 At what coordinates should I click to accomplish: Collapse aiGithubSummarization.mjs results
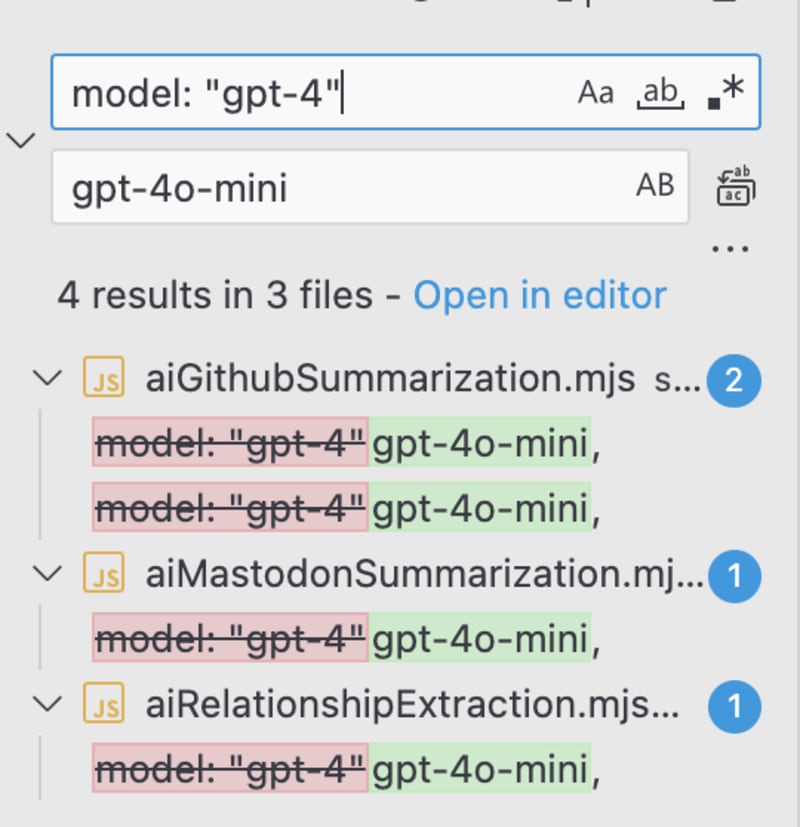tap(47, 378)
